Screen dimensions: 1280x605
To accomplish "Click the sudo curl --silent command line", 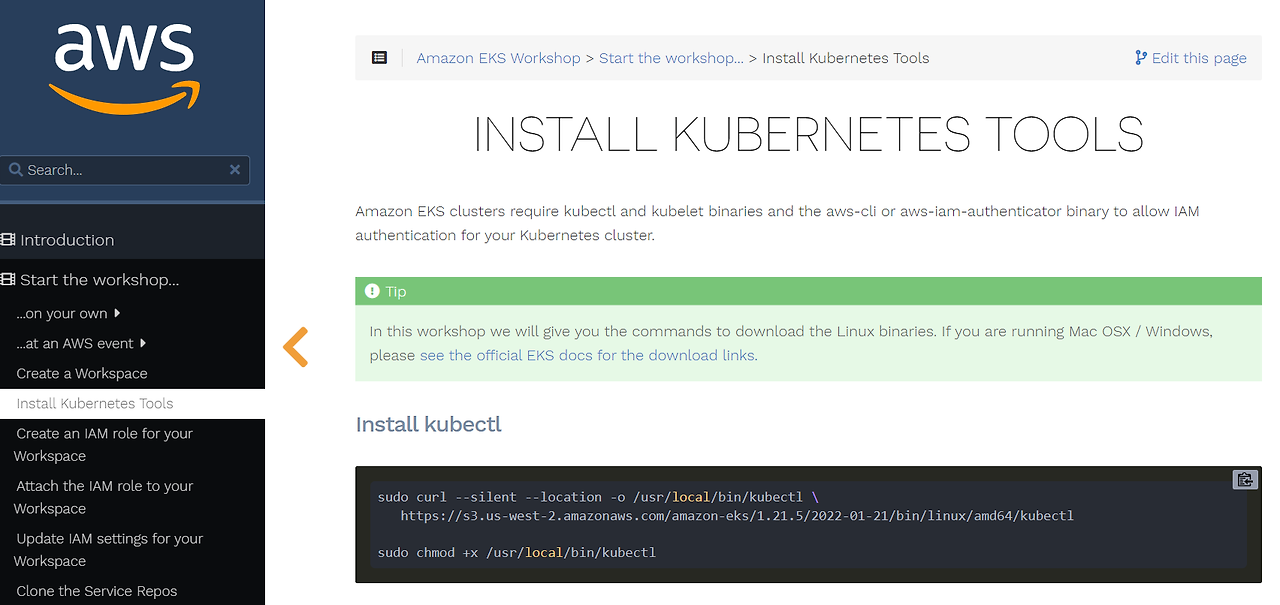I will tap(598, 497).
